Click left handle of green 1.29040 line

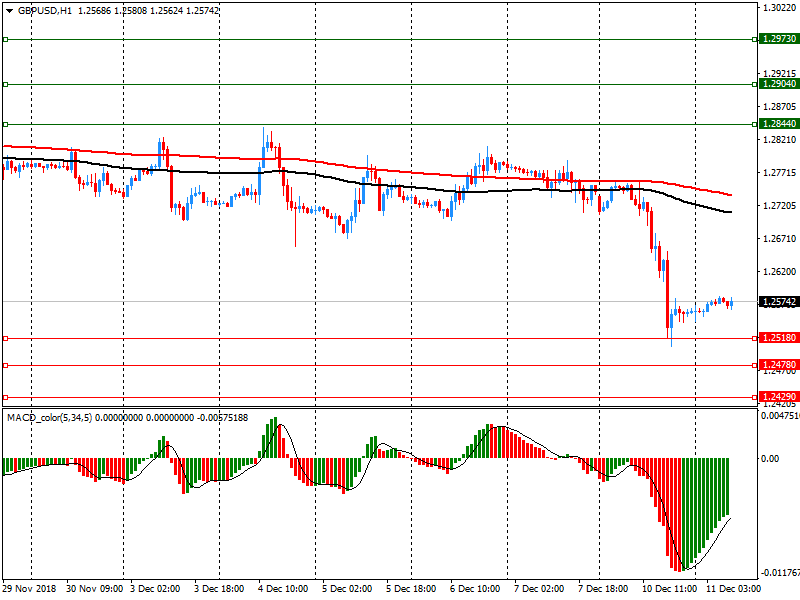click(5, 84)
